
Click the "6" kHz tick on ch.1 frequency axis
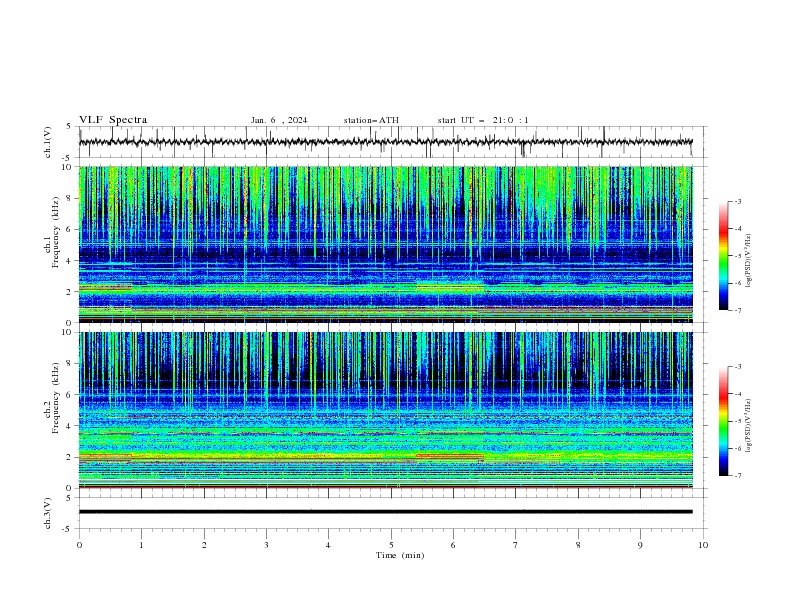click(x=70, y=229)
